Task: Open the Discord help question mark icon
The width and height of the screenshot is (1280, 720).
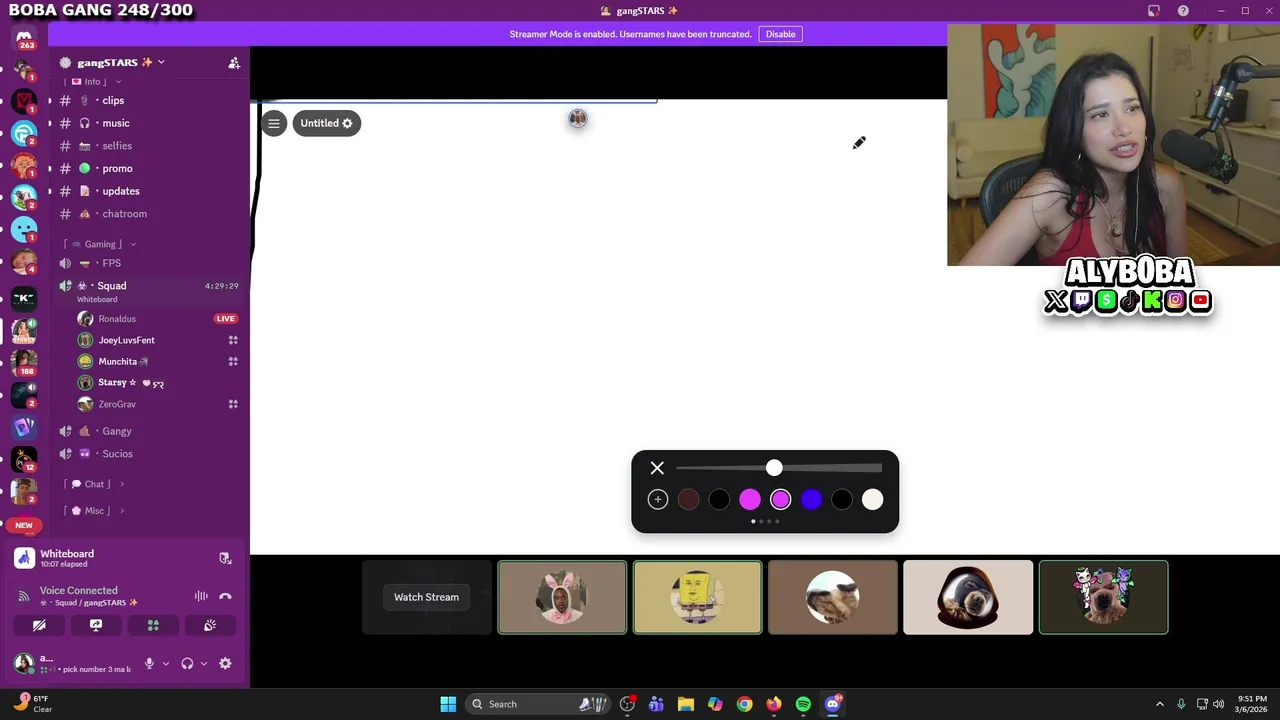Action: click(1183, 11)
